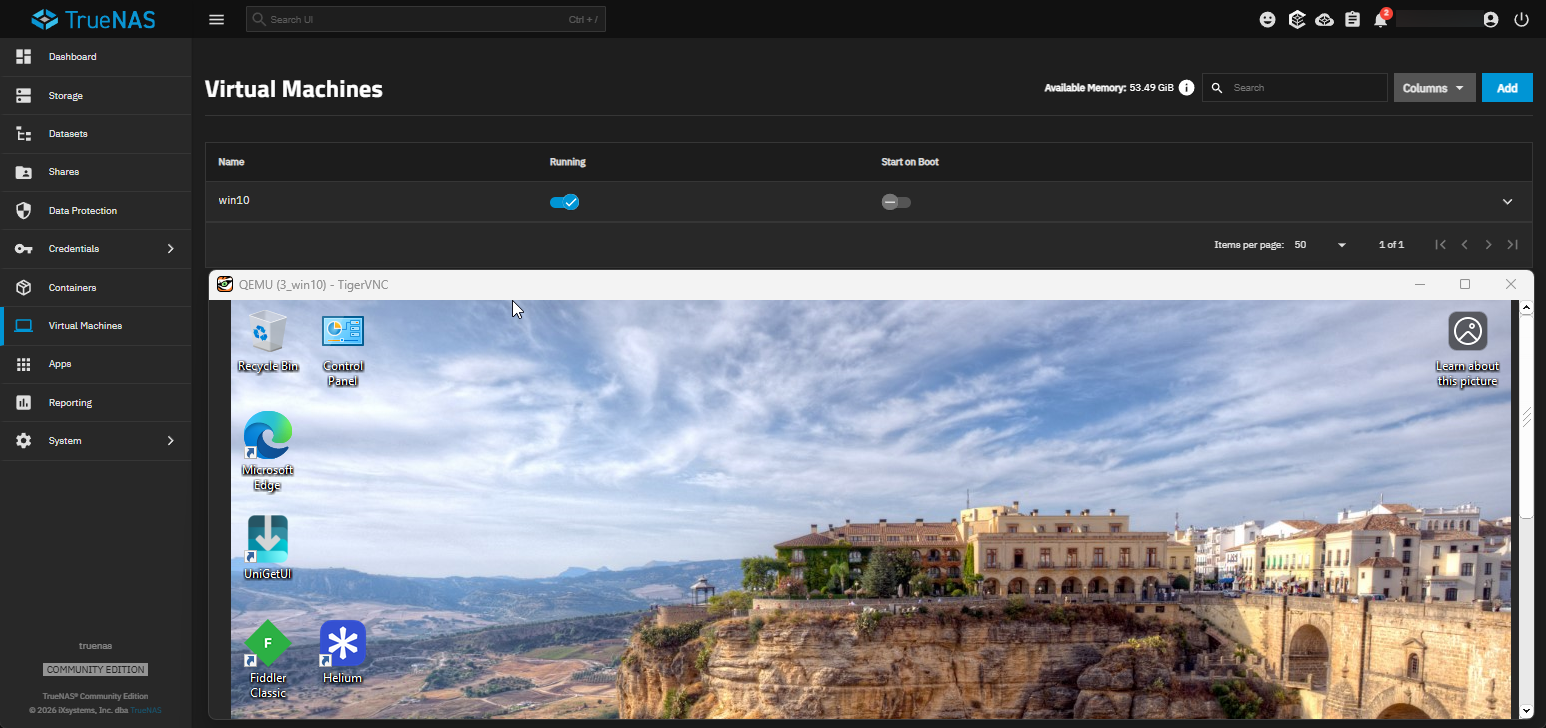1546x728 pixels.
Task: Click the Add button
Action: click(1507, 88)
